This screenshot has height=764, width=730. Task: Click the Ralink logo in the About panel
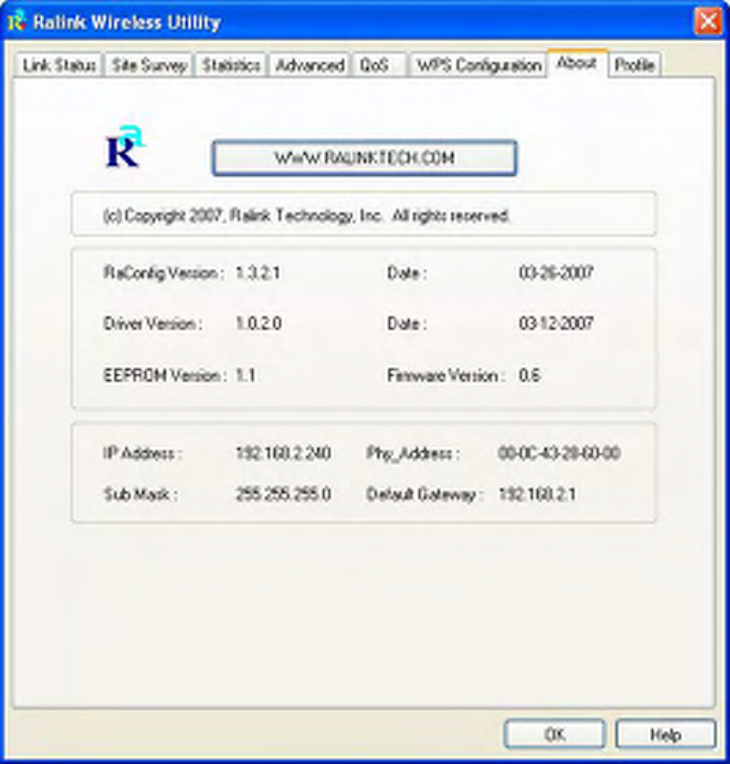(x=125, y=147)
